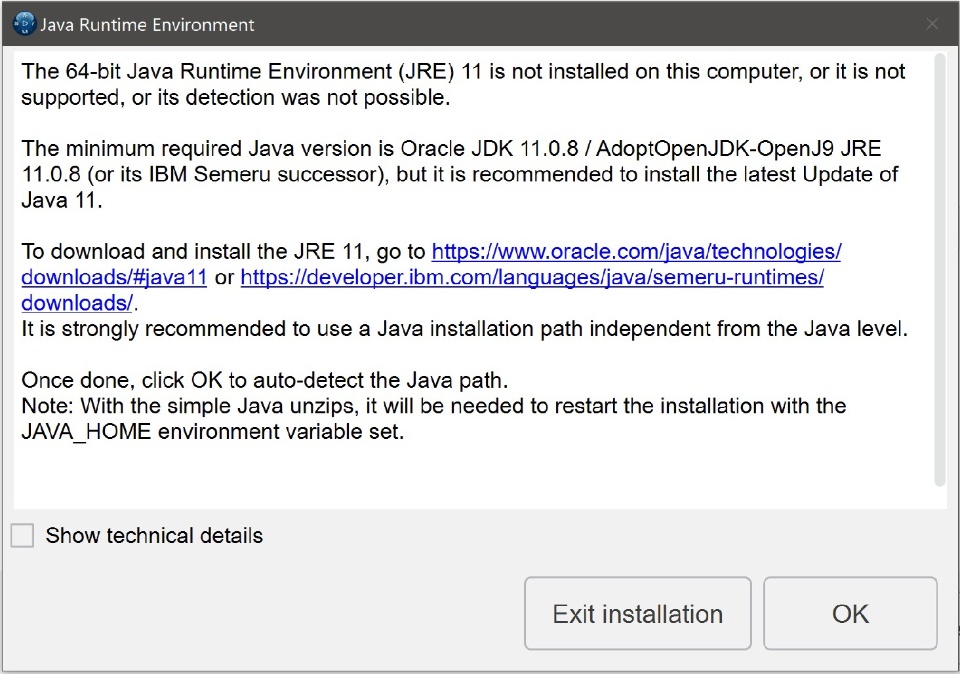Click the line recommending an independent Java installation path

pyautogui.click(x=464, y=329)
